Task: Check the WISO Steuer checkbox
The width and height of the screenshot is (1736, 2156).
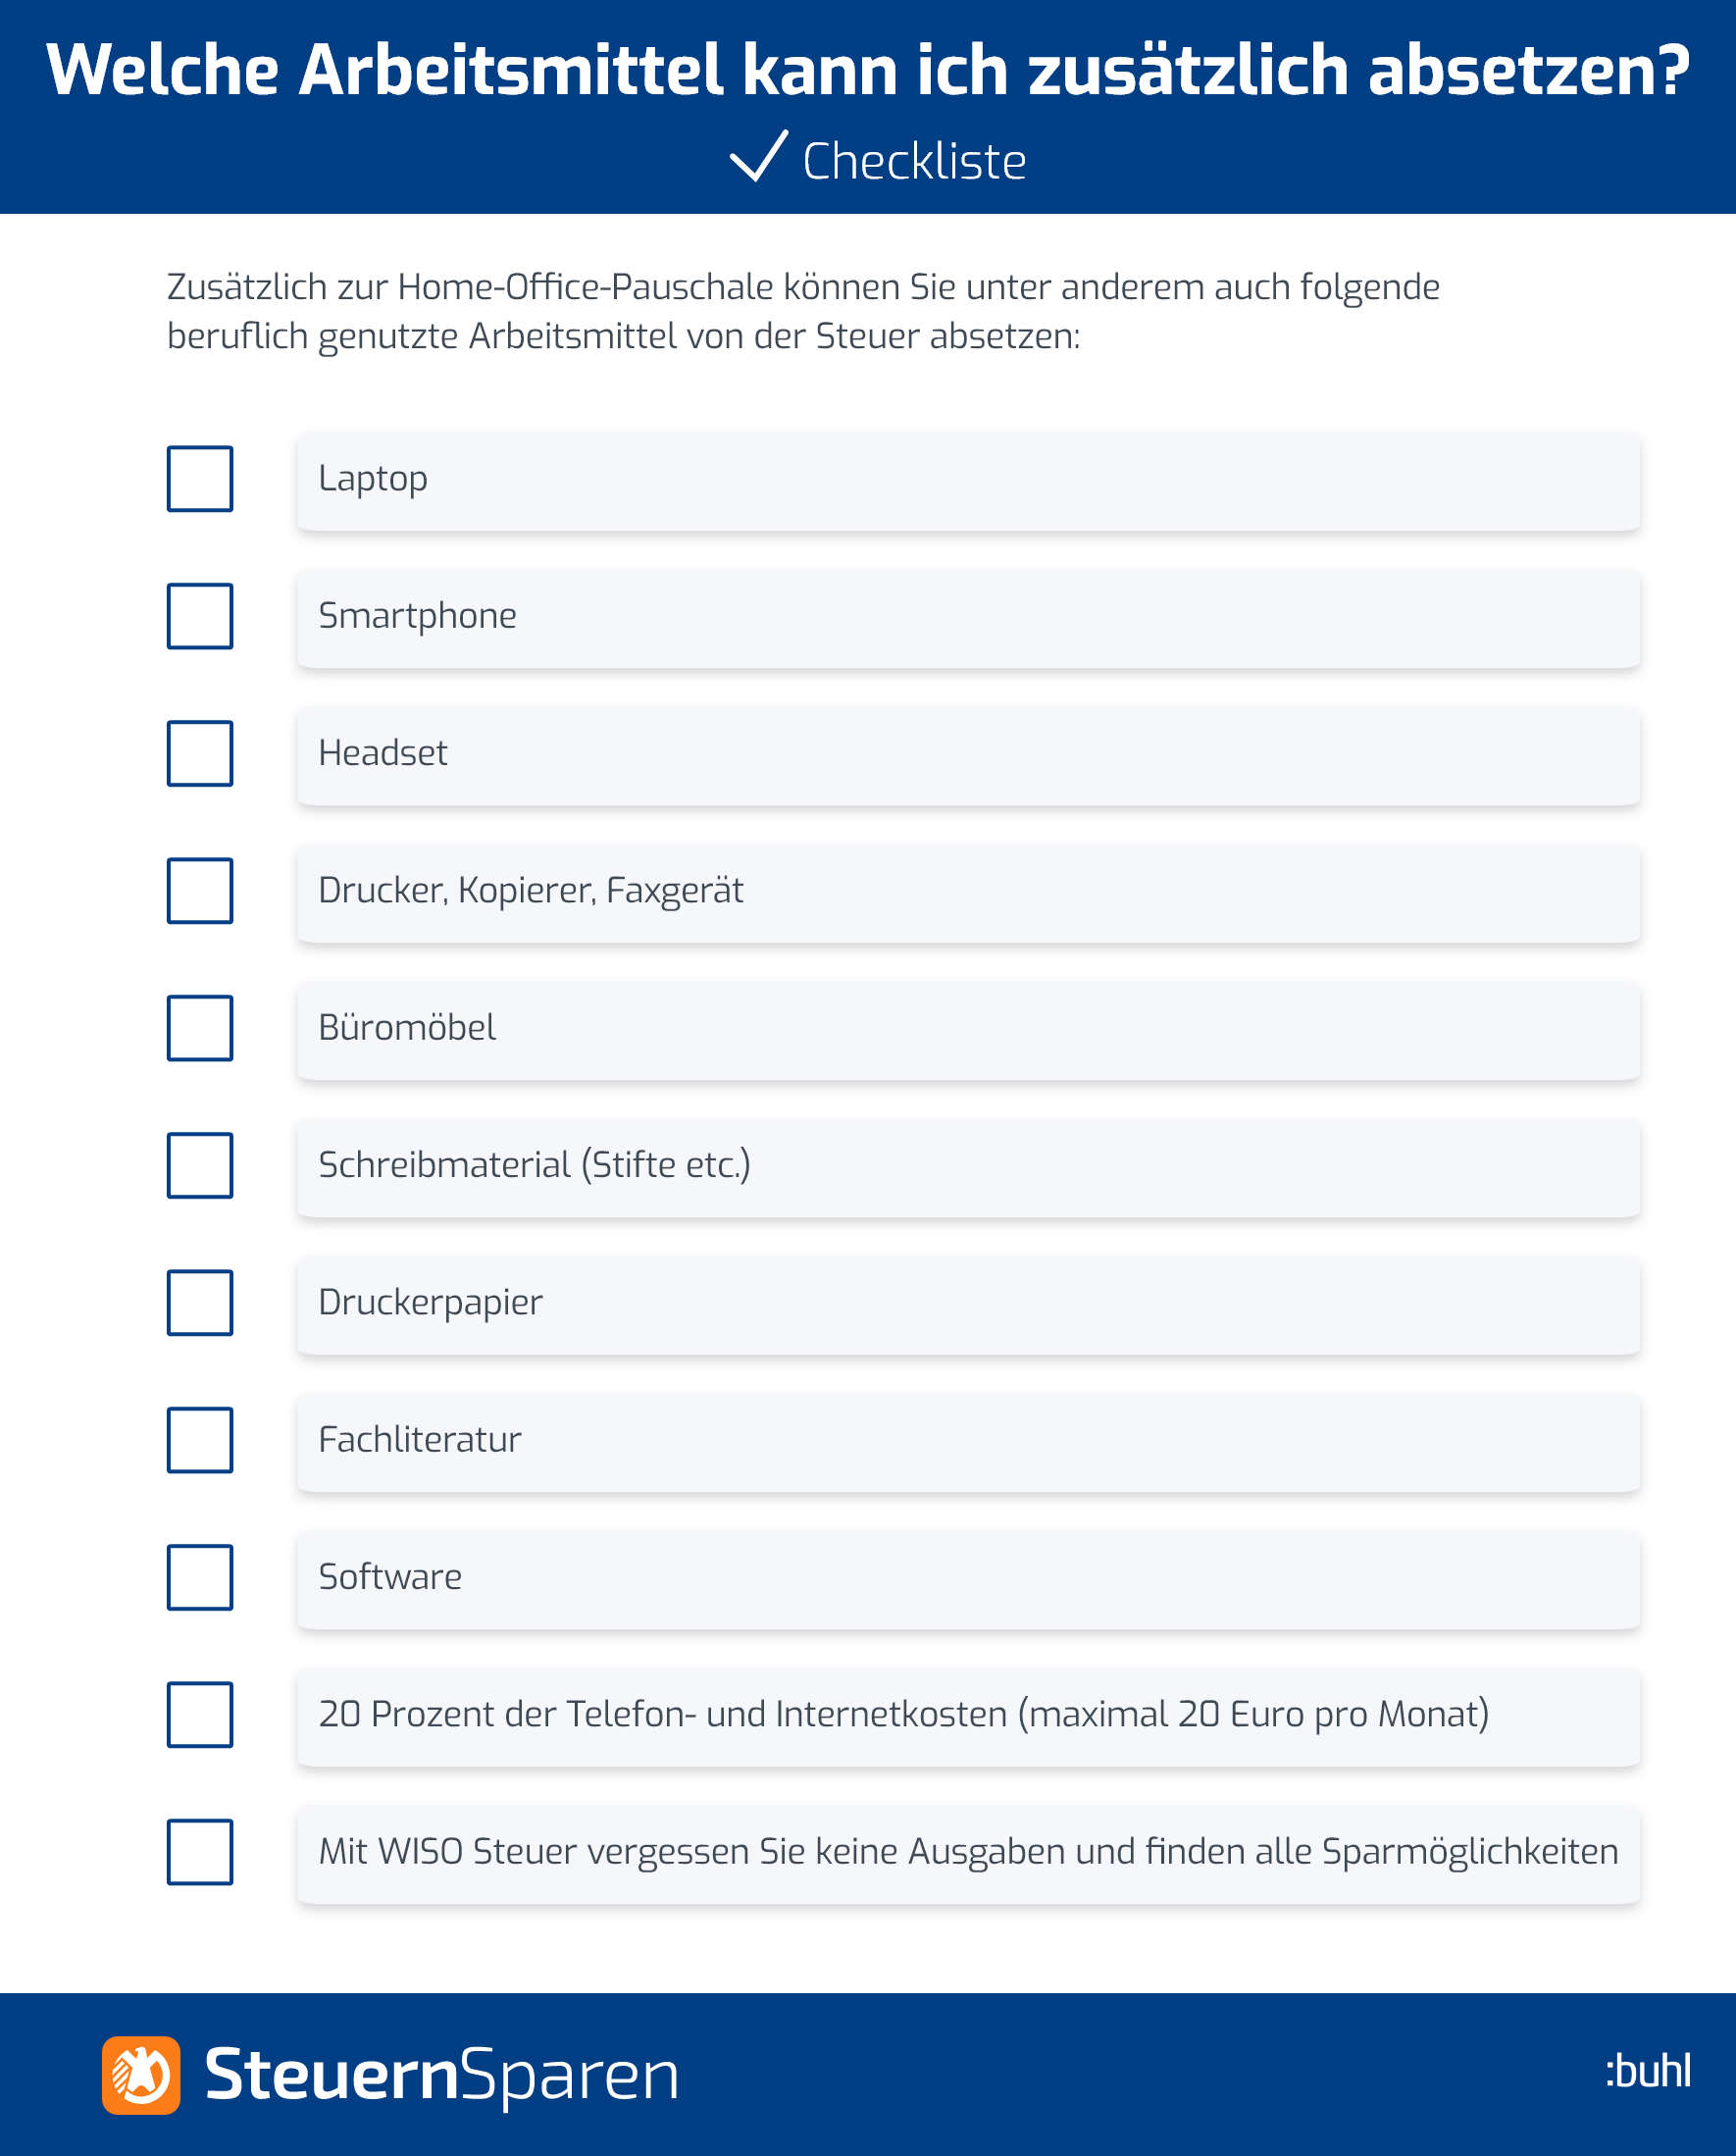Action: [x=200, y=1852]
